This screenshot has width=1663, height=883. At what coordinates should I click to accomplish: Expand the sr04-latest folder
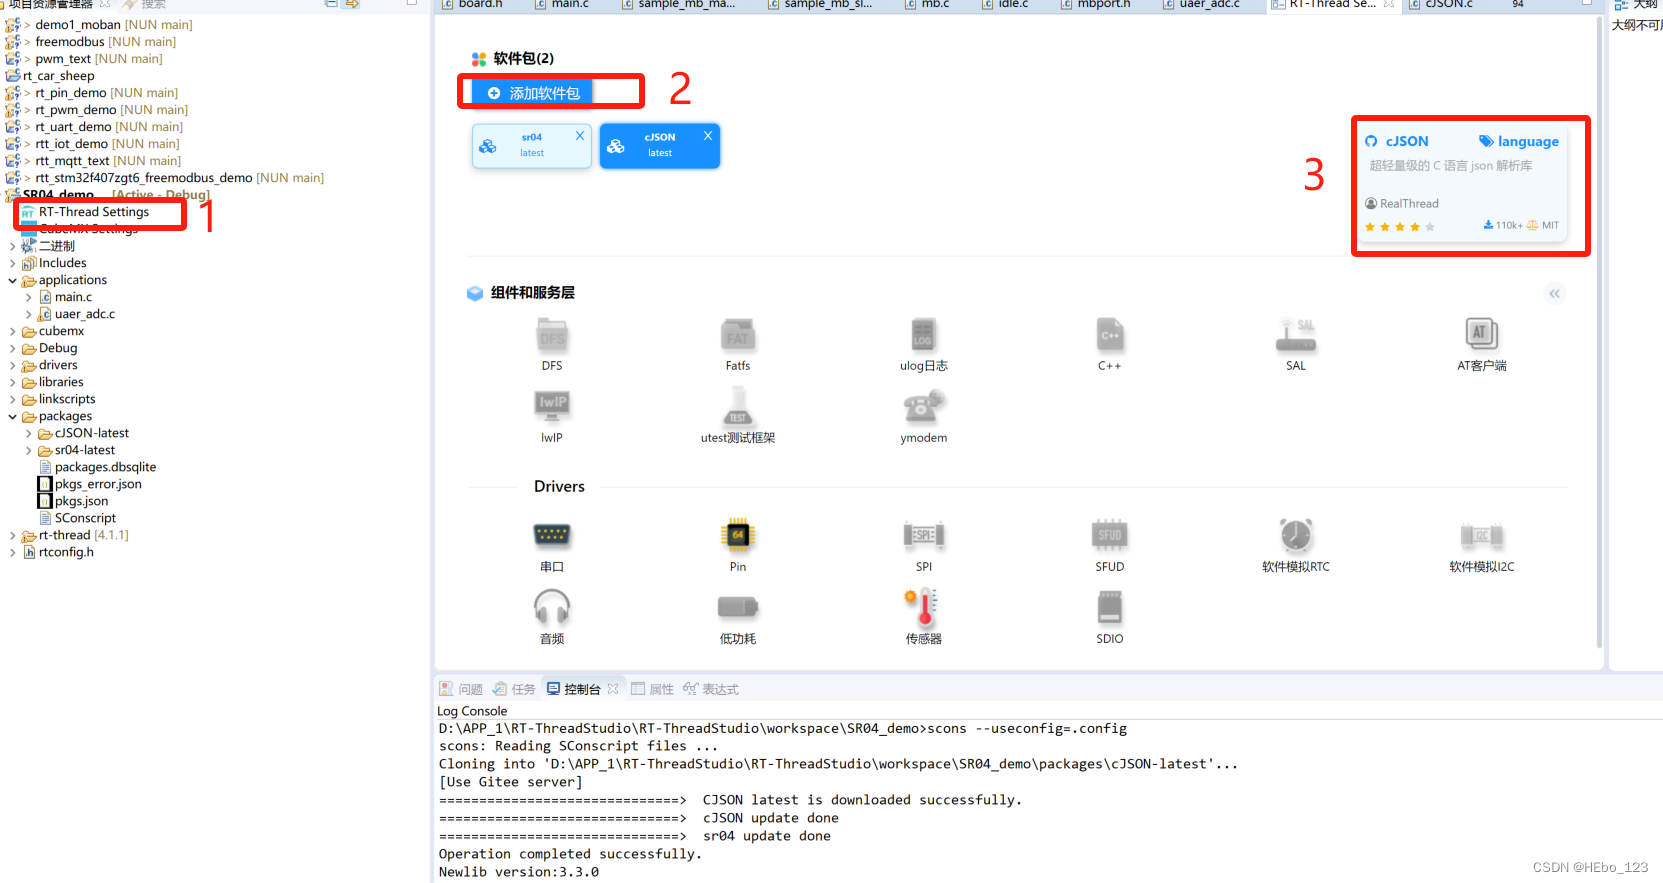pyautogui.click(x=28, y=450)
